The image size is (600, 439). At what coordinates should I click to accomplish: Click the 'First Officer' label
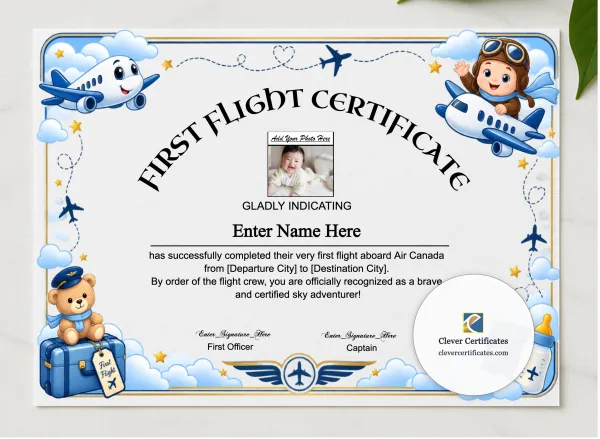pos(230,347)
